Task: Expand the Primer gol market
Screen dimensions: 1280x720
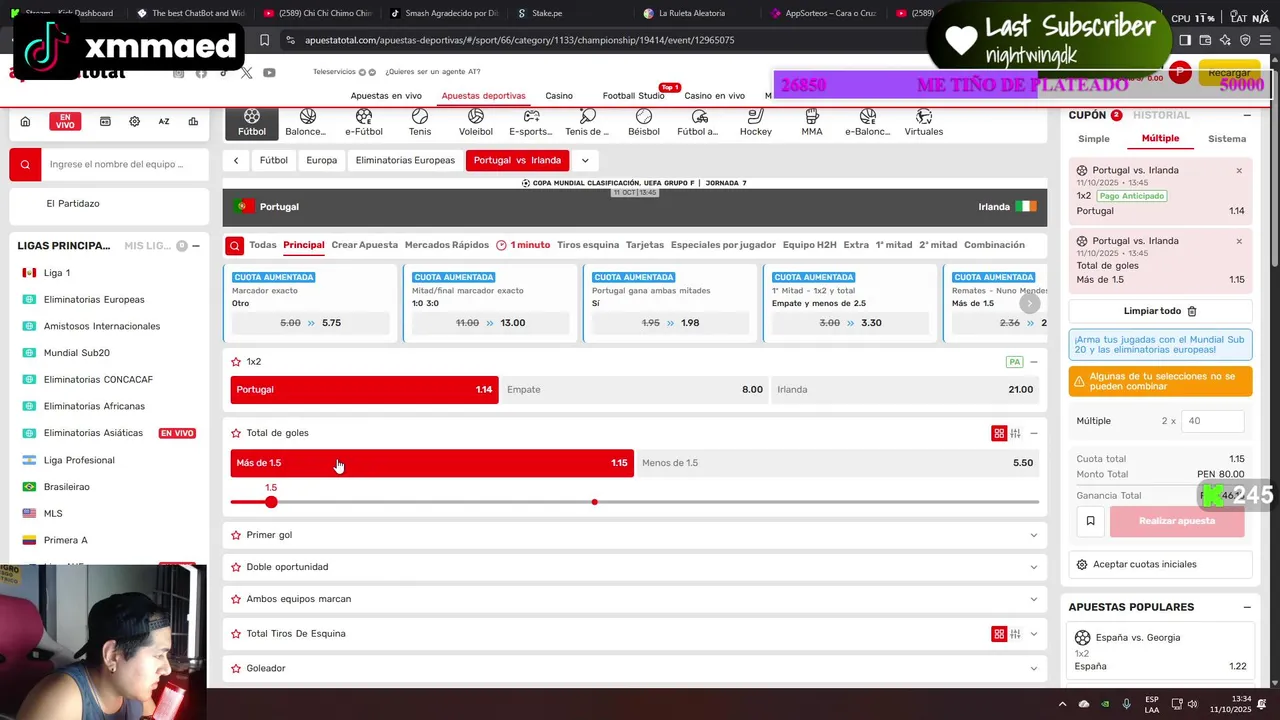Action: (1033, 535)
